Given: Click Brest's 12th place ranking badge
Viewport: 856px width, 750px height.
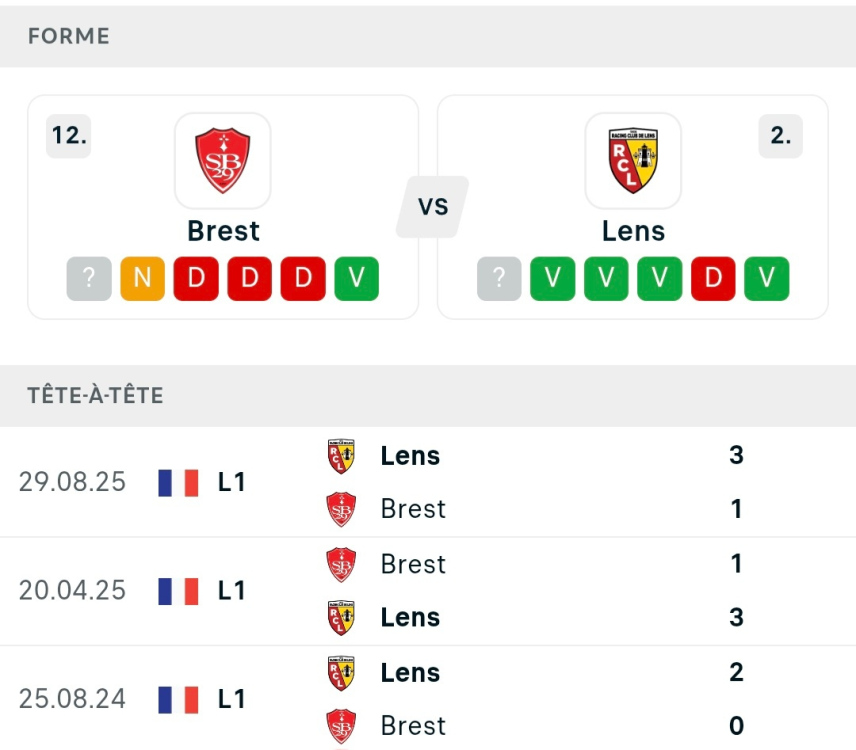Looking at the screenshot, I should coord(69,137).
